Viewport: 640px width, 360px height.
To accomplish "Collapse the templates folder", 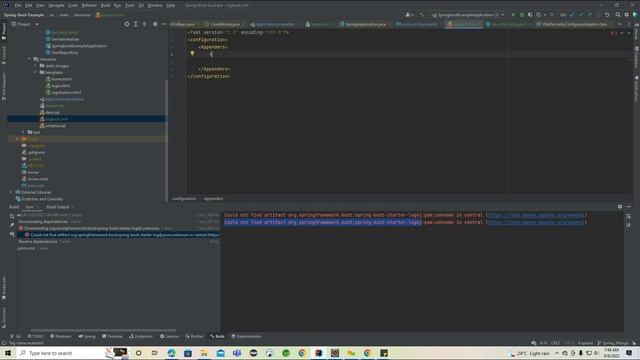I will tap(36, 72).
